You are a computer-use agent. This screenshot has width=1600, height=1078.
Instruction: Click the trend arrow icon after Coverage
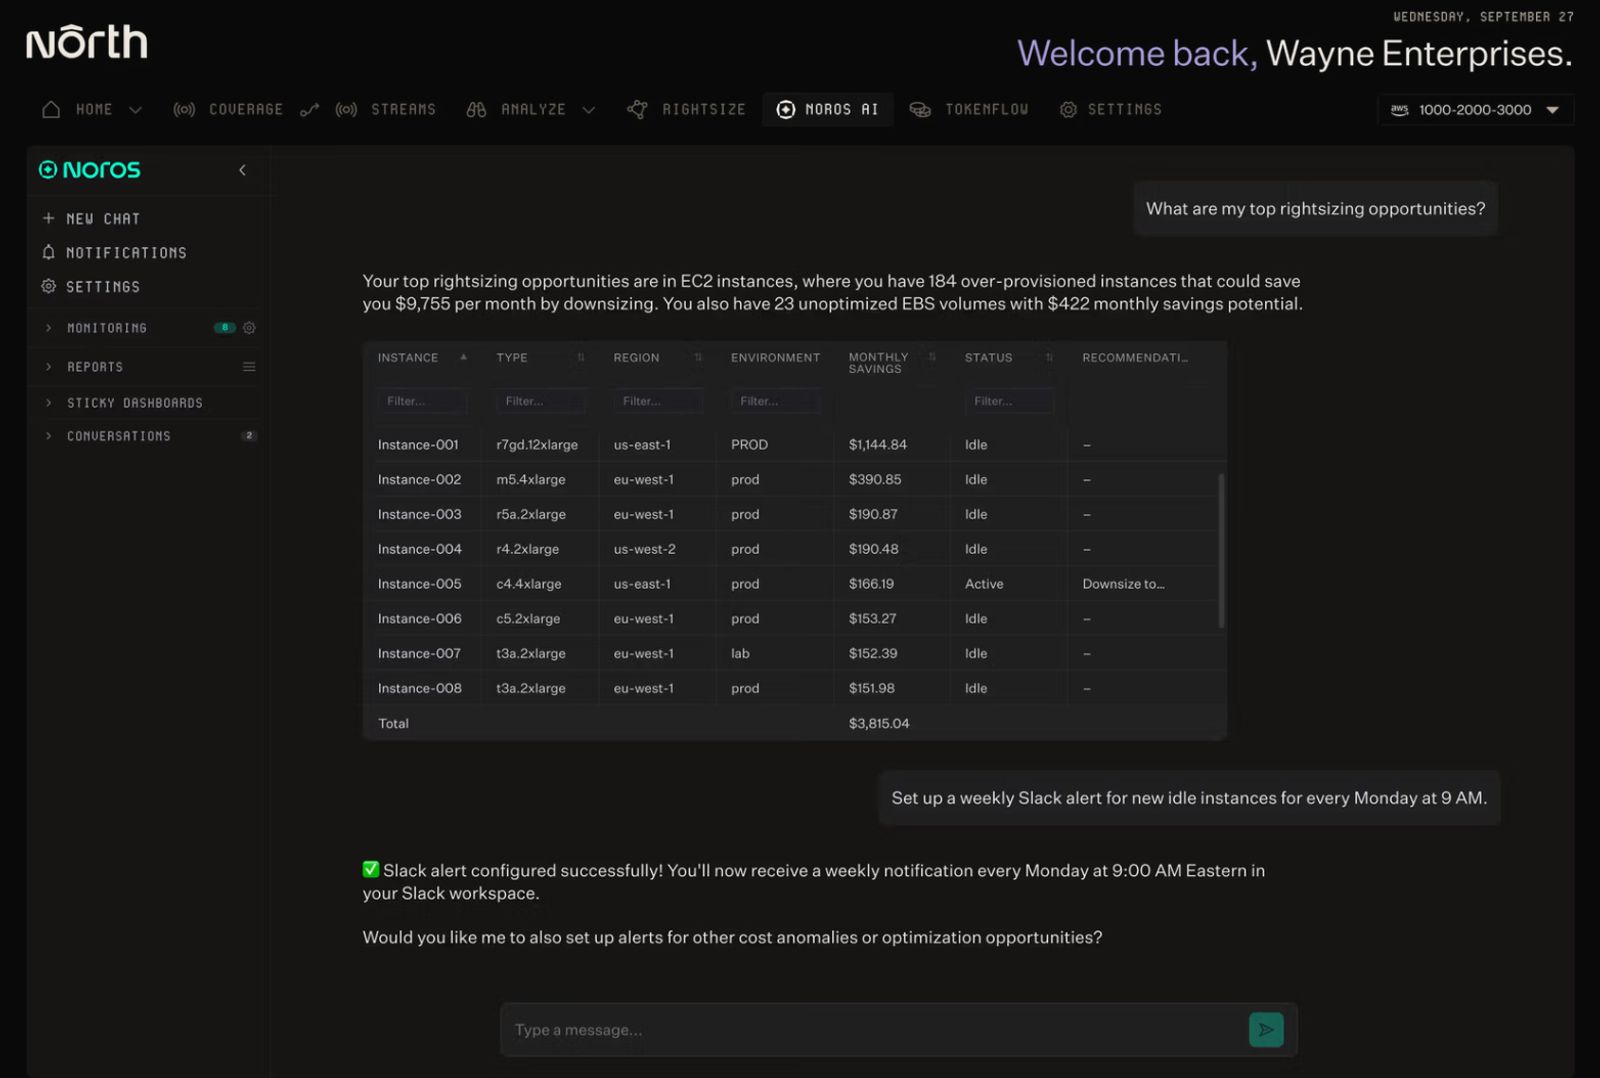(309, 110)
